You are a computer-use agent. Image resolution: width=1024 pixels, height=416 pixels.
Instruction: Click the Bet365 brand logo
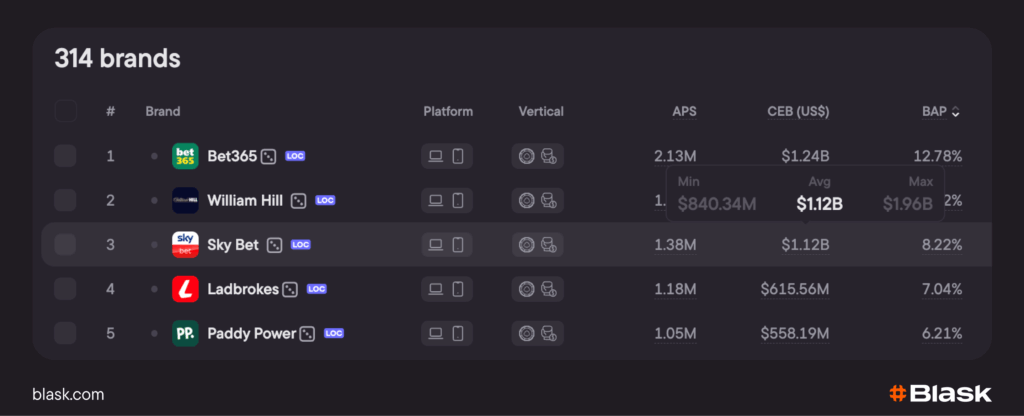tap(185, 156)
